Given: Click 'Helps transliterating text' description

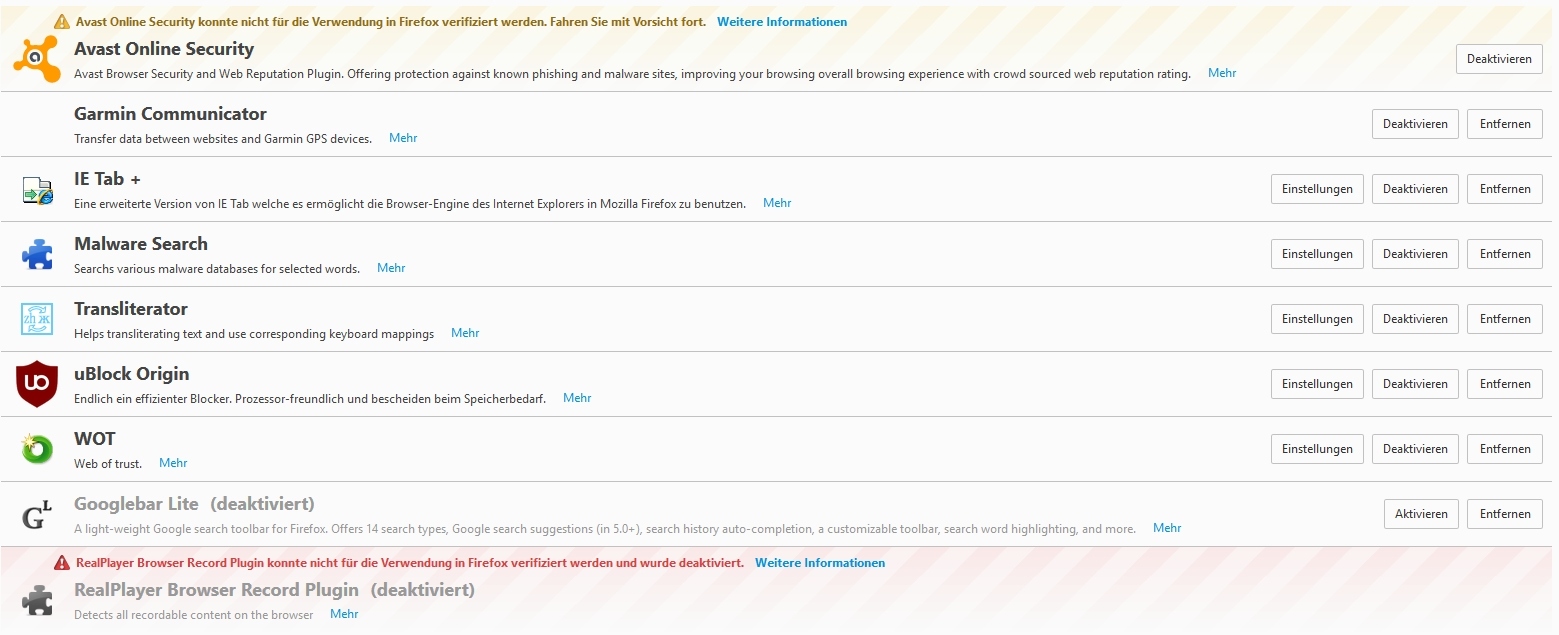Looking at the screenshot, I should click(254, 334).
